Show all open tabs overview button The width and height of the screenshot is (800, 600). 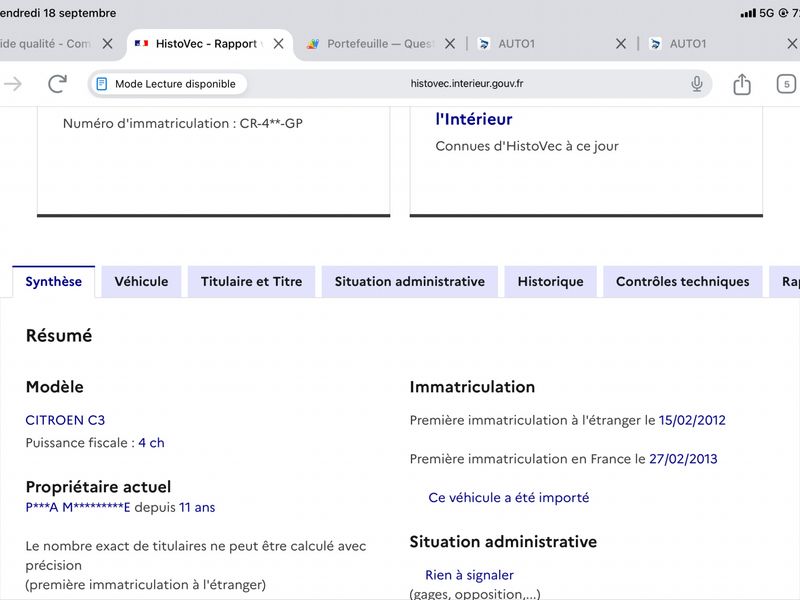tap(786, 84)
